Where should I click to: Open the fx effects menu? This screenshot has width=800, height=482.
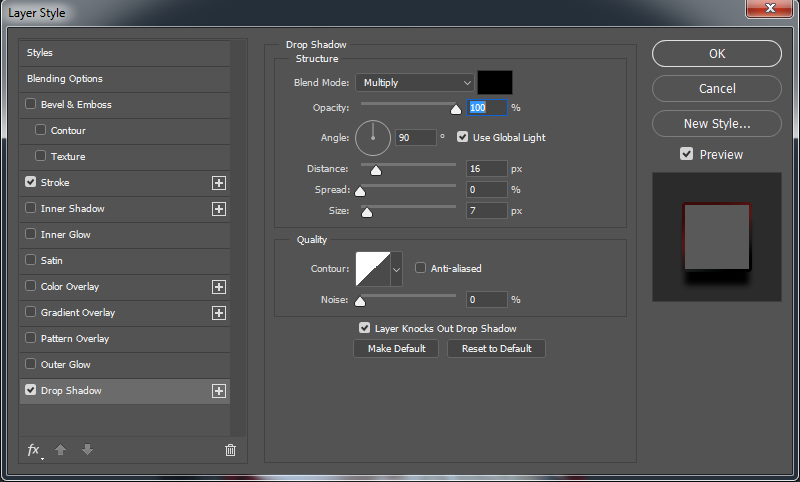34,450
